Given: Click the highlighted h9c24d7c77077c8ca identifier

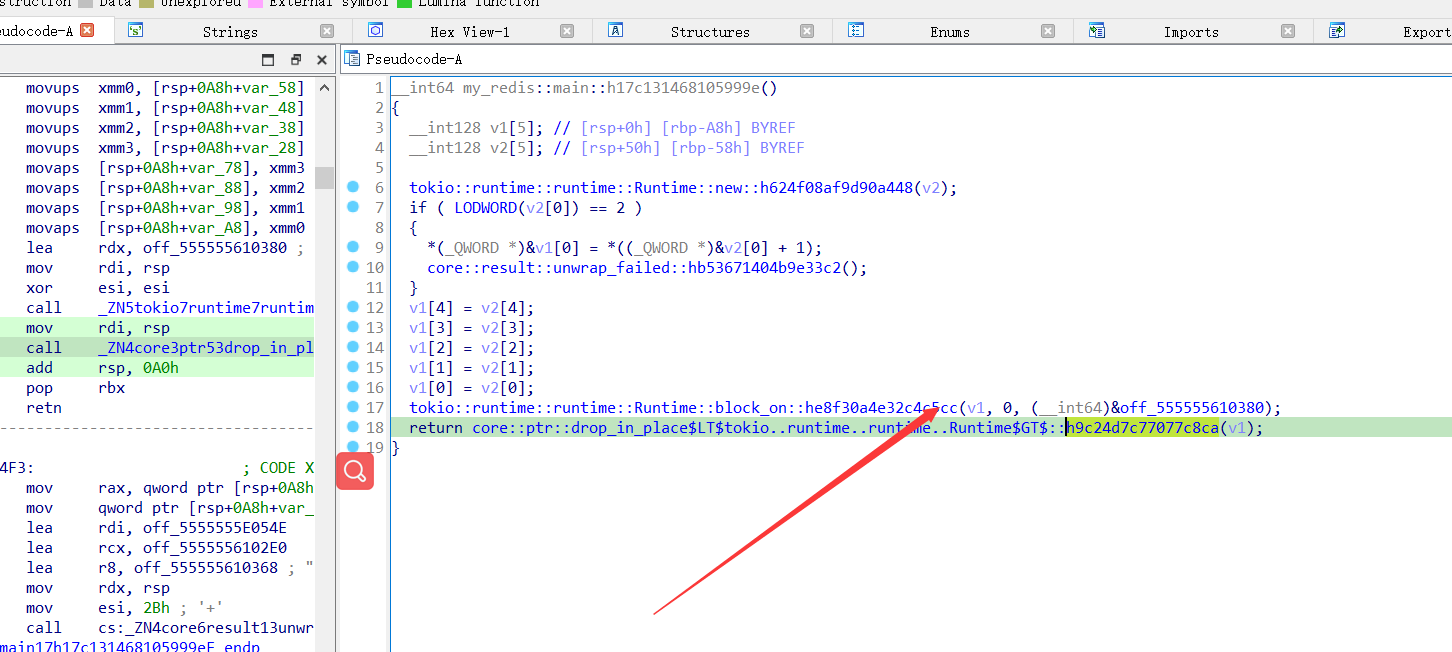Looking at the screenshot, I should tap(1142, 427).
